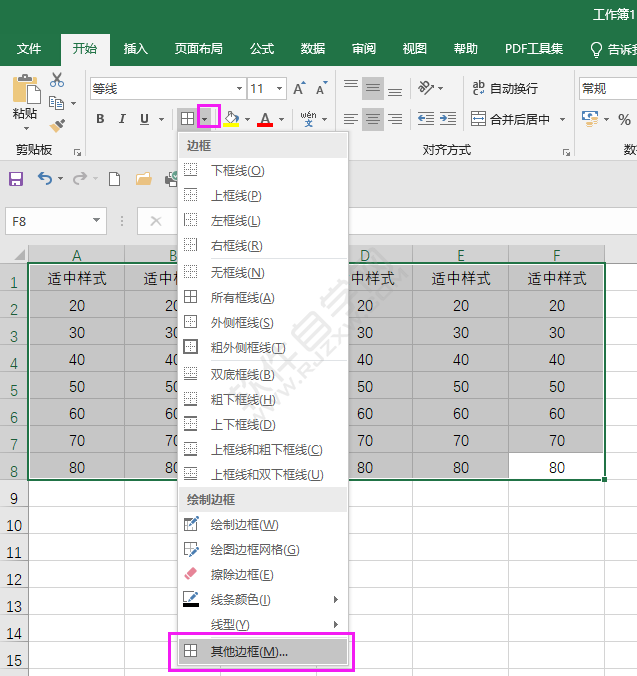
Task: Click the wén phonetic guide icon
Action: [x=308, y=119]
